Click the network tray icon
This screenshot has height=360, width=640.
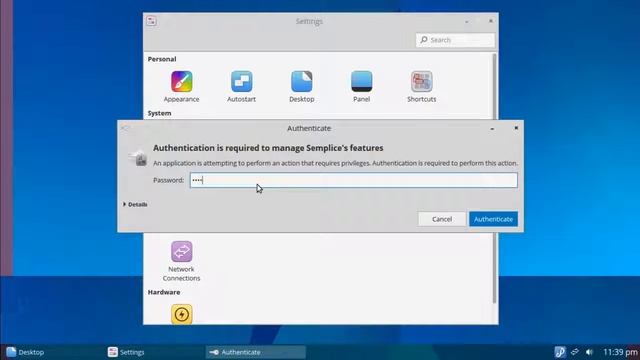[x=575, y=352]
